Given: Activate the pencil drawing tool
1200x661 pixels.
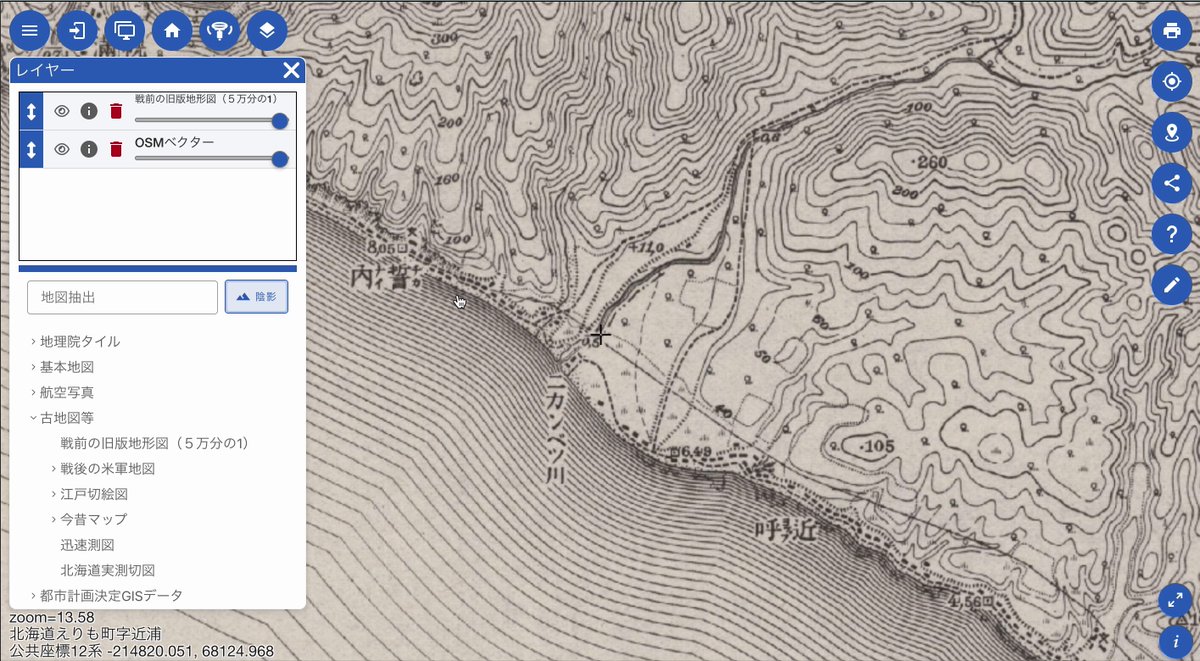Looking at the screenshot, I should tap(1172, 285).
